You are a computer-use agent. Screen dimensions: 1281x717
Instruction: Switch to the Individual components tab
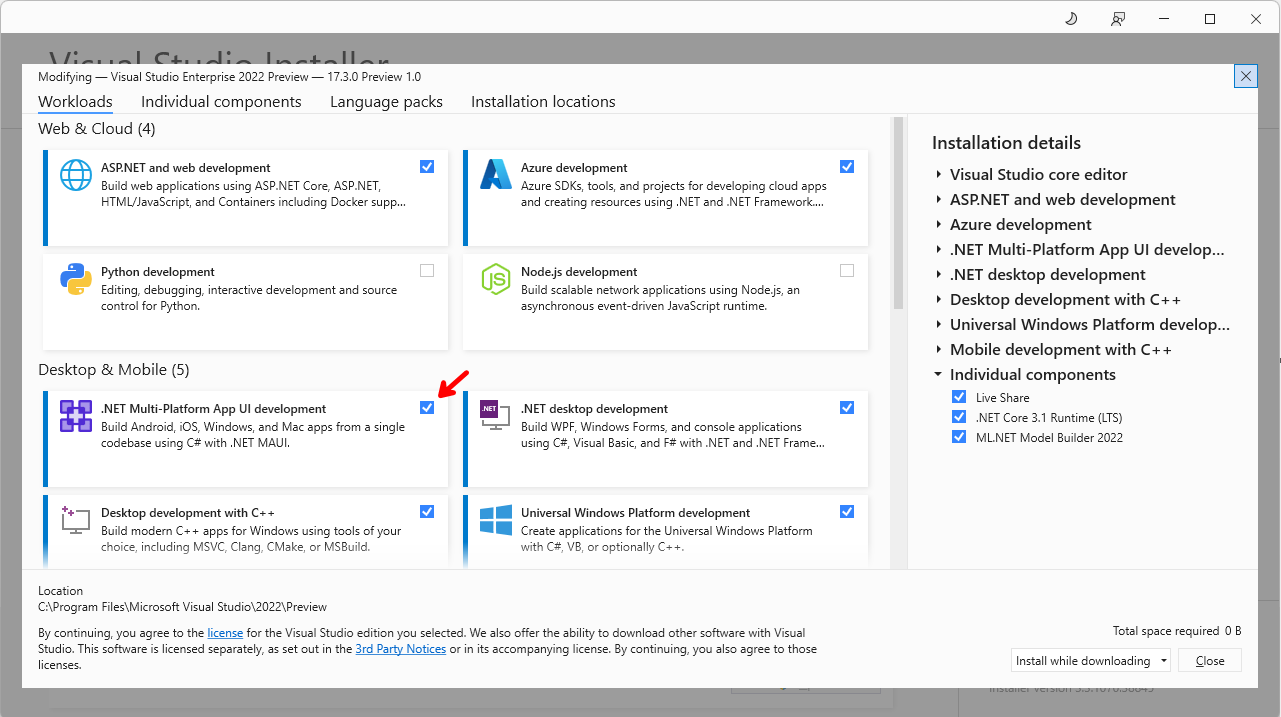tap(221, 102)
